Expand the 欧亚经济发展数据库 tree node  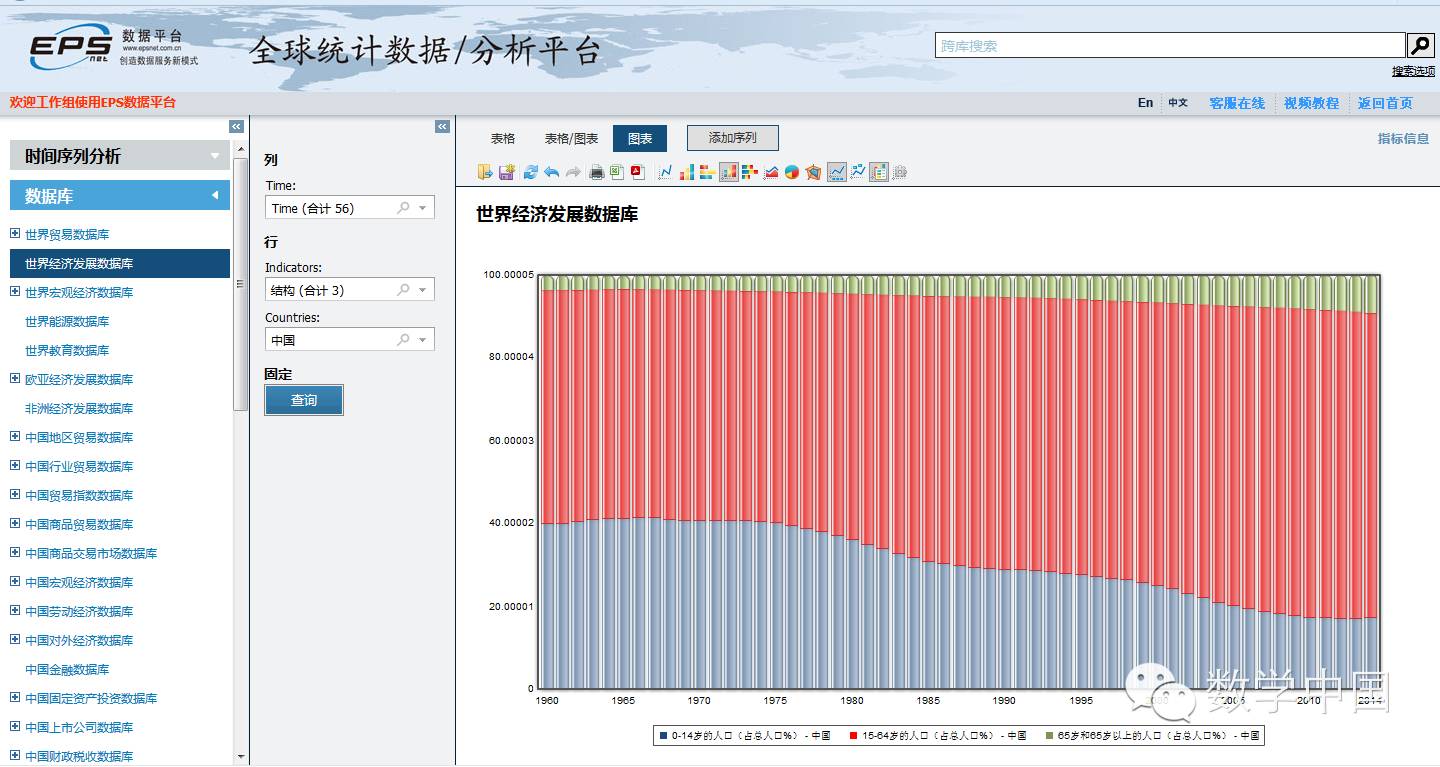[15, 379]
